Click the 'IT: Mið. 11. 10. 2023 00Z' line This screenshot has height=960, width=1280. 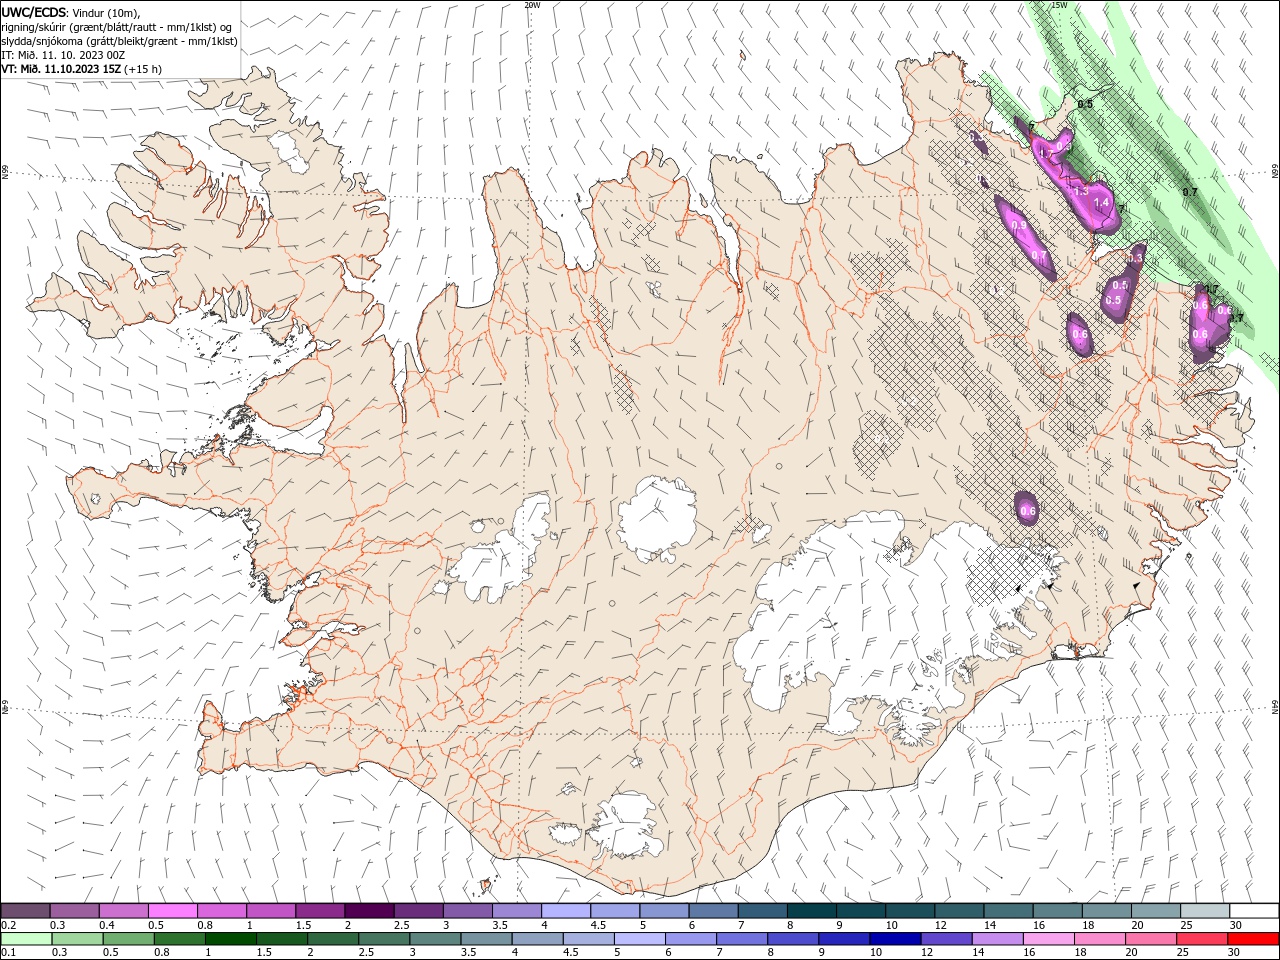pos(63,55)
